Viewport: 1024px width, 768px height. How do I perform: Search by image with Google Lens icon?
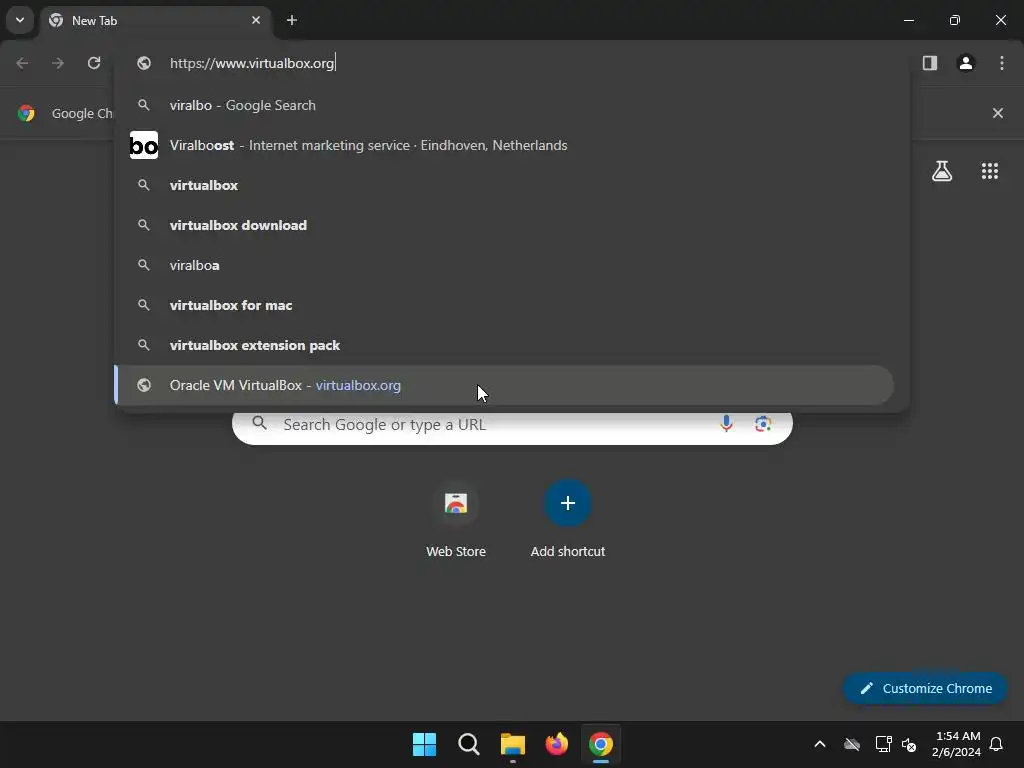763,424
